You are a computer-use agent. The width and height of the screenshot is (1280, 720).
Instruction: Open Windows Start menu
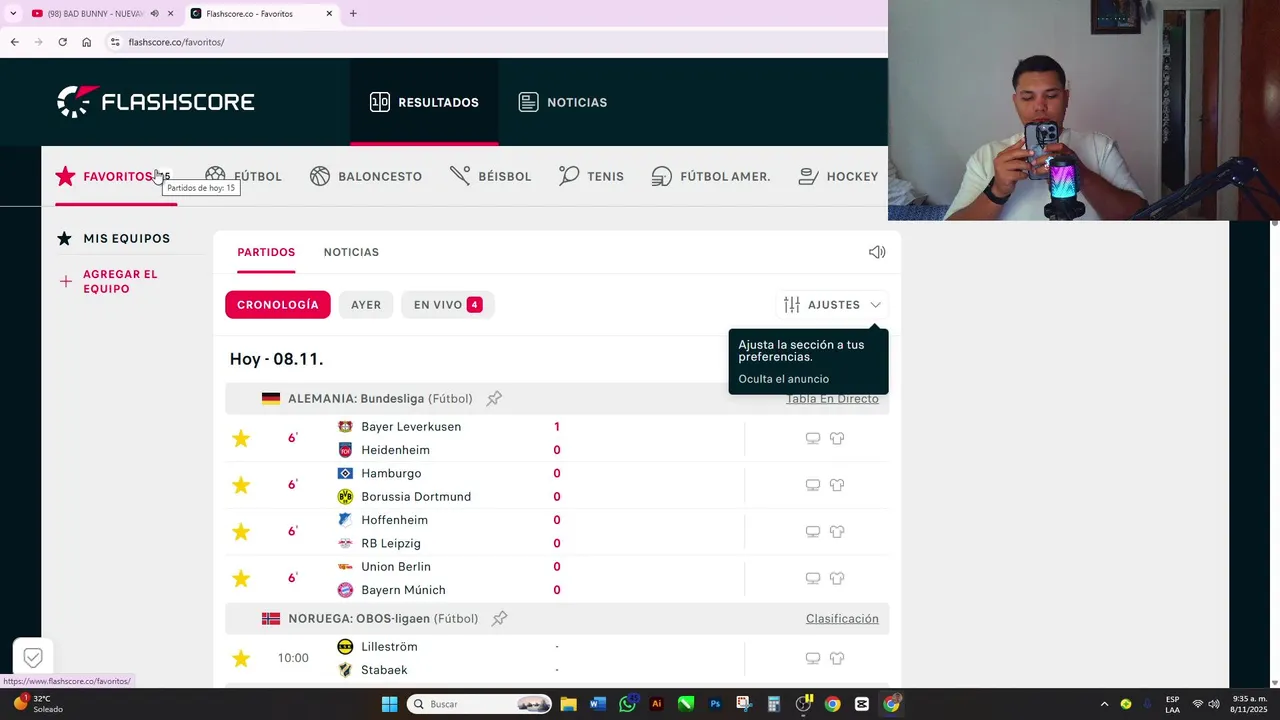click(389, 704)
